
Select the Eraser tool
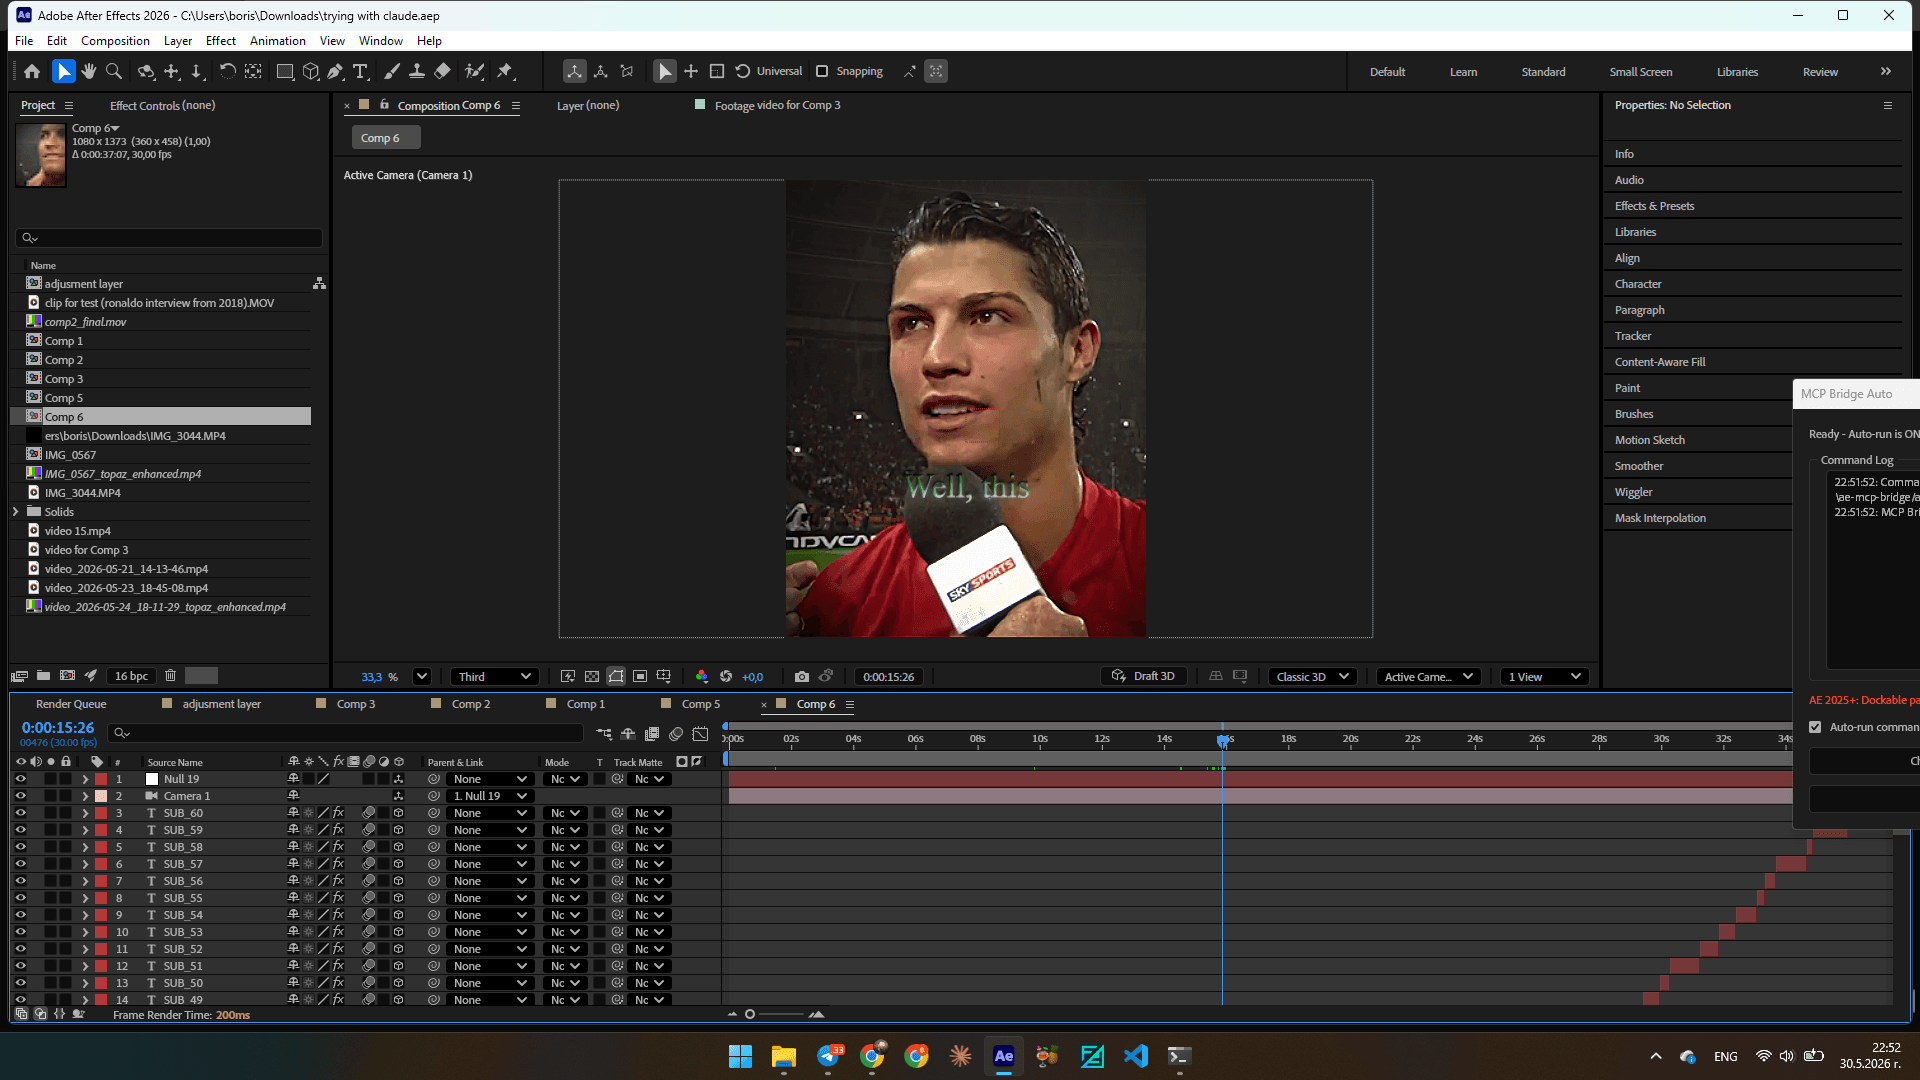442,71
